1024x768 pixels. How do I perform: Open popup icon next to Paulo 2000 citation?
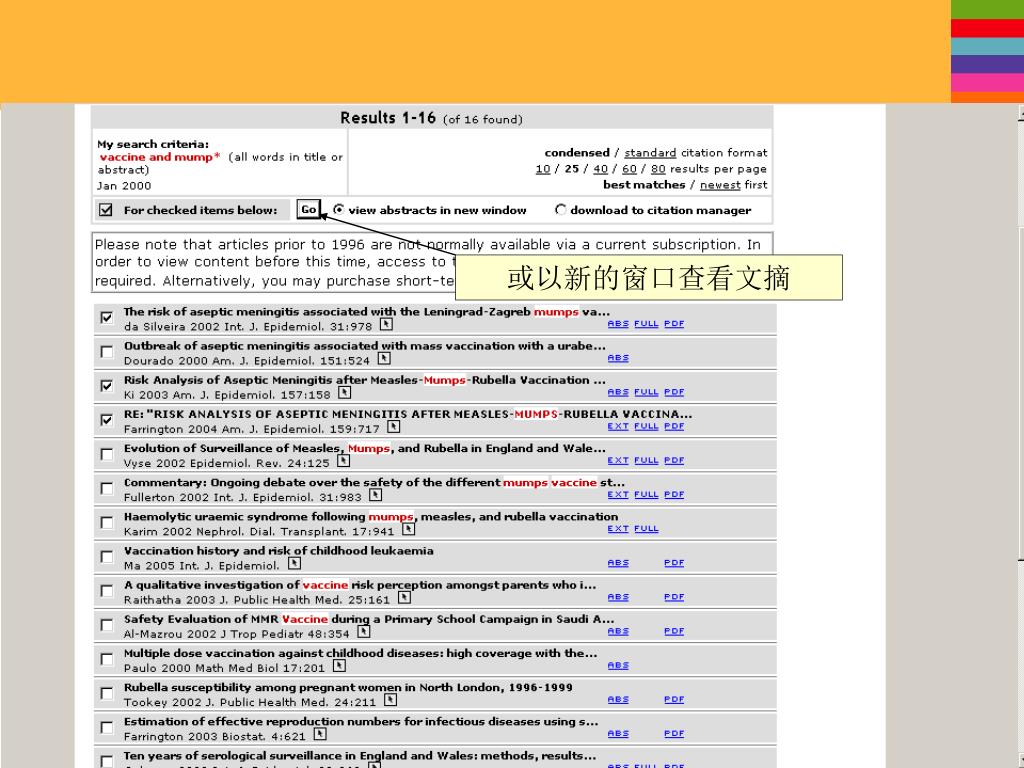[x=339, y=665]
